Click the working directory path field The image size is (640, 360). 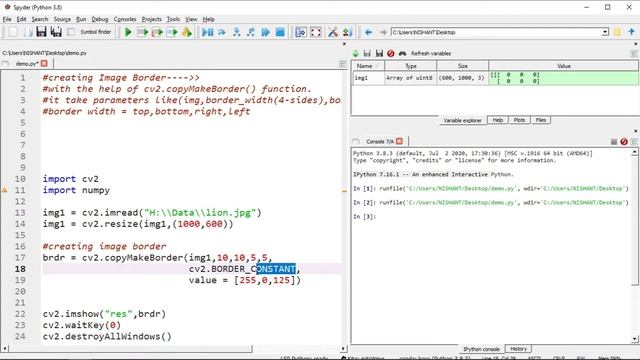tap(496, 32)
